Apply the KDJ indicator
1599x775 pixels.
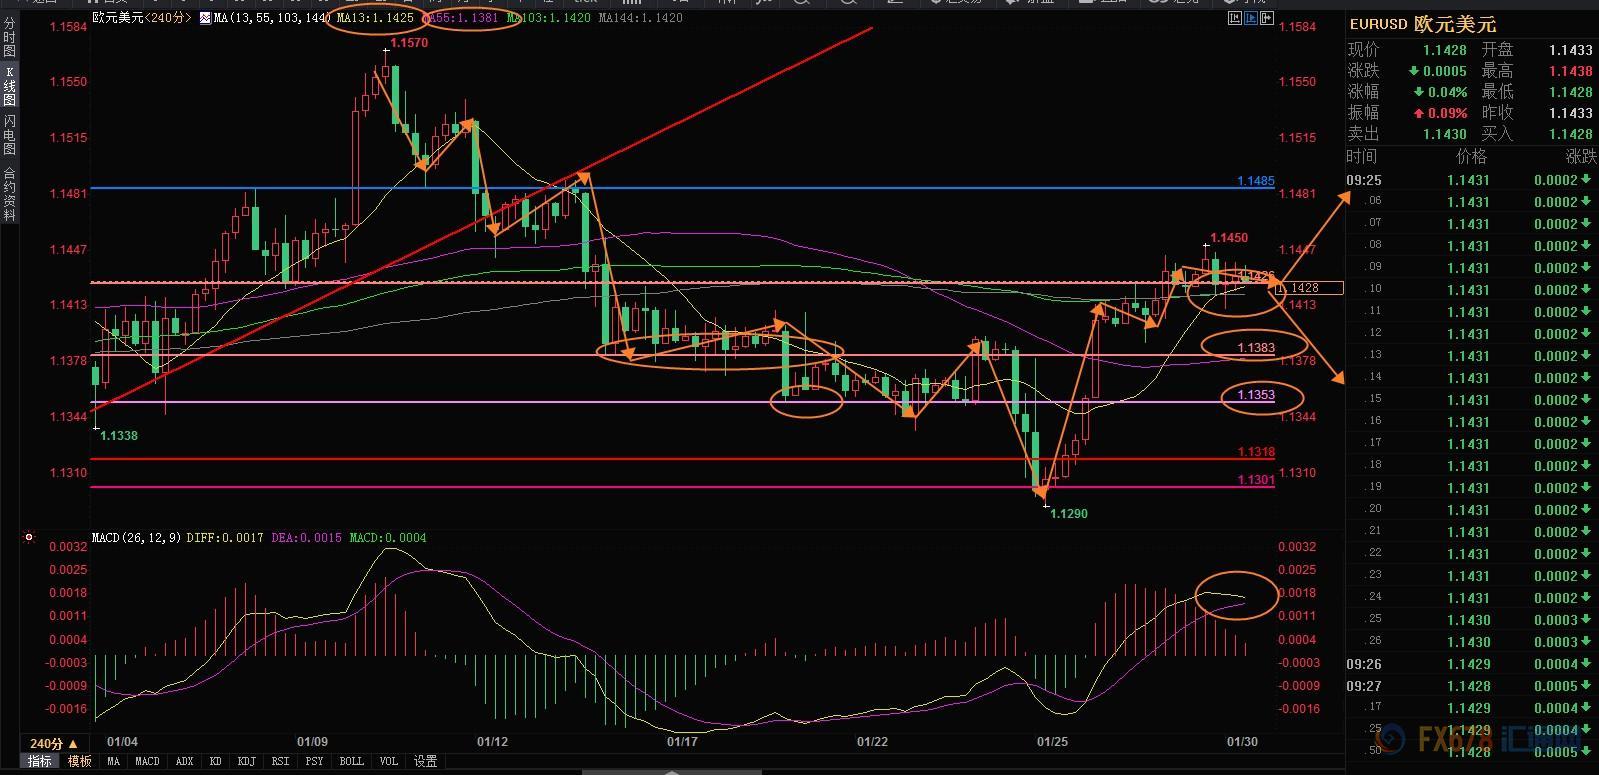[x=246, y=762]
